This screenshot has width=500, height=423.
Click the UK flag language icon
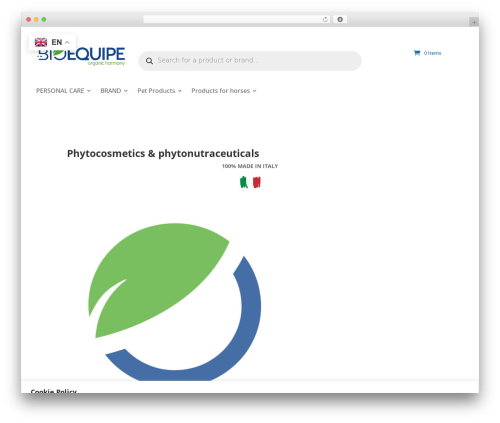pos(41,42)
